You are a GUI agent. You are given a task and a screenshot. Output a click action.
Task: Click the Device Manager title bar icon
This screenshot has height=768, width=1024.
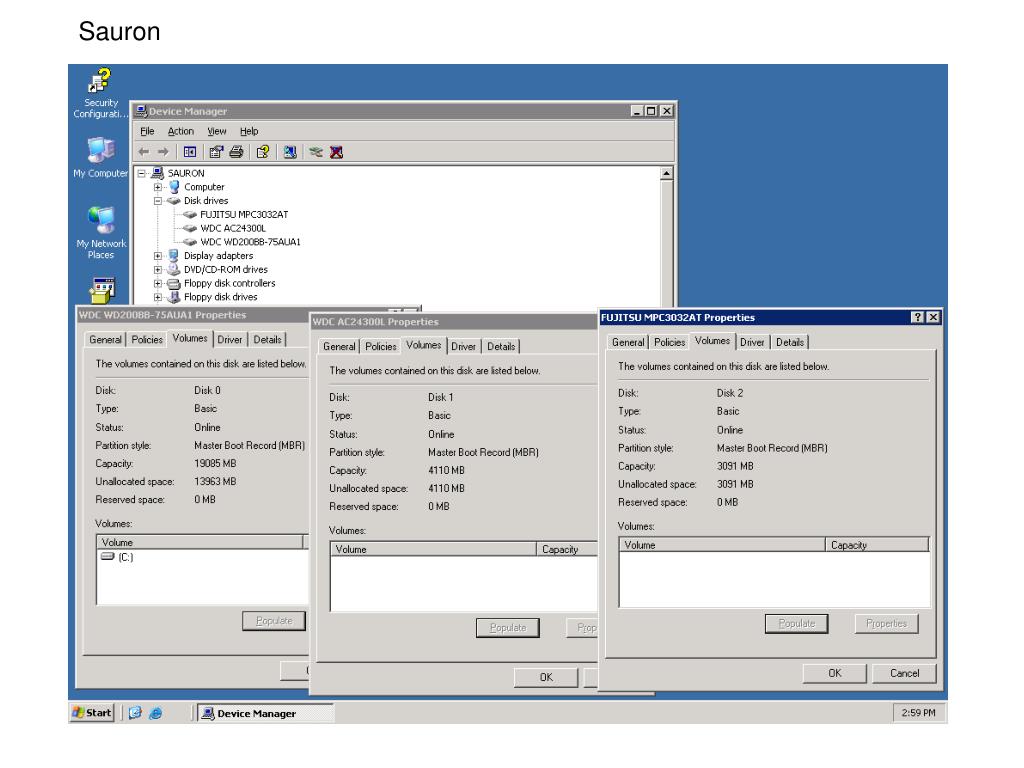point(140,111)
